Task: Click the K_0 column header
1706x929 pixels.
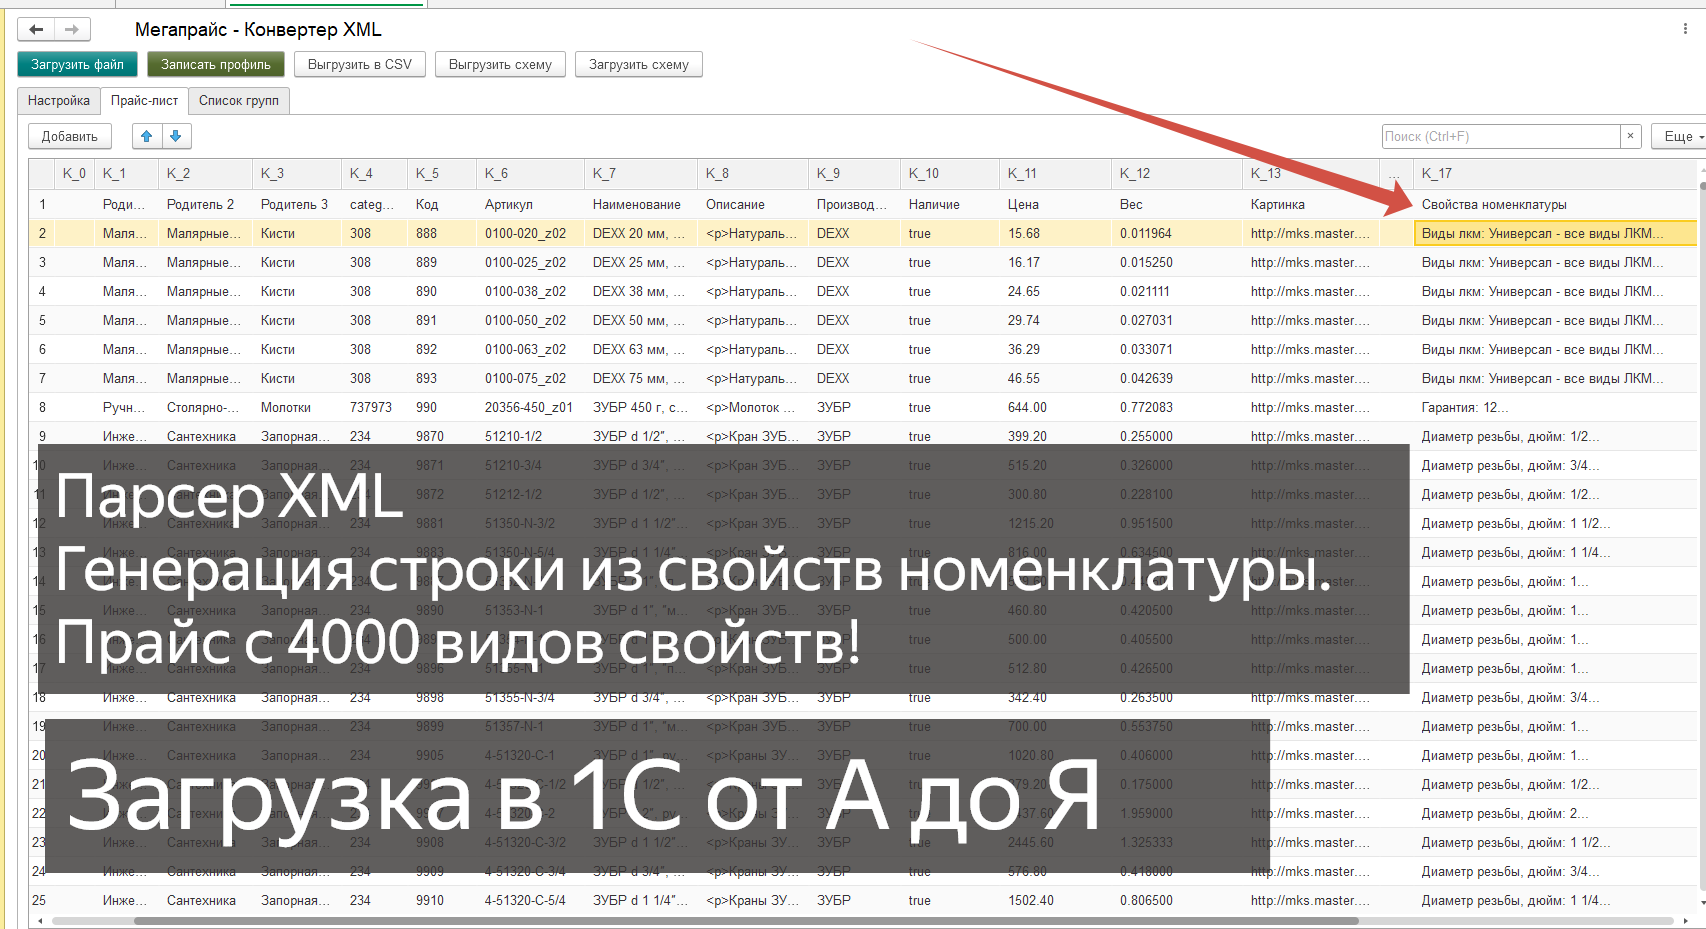Action: [74, 174]
